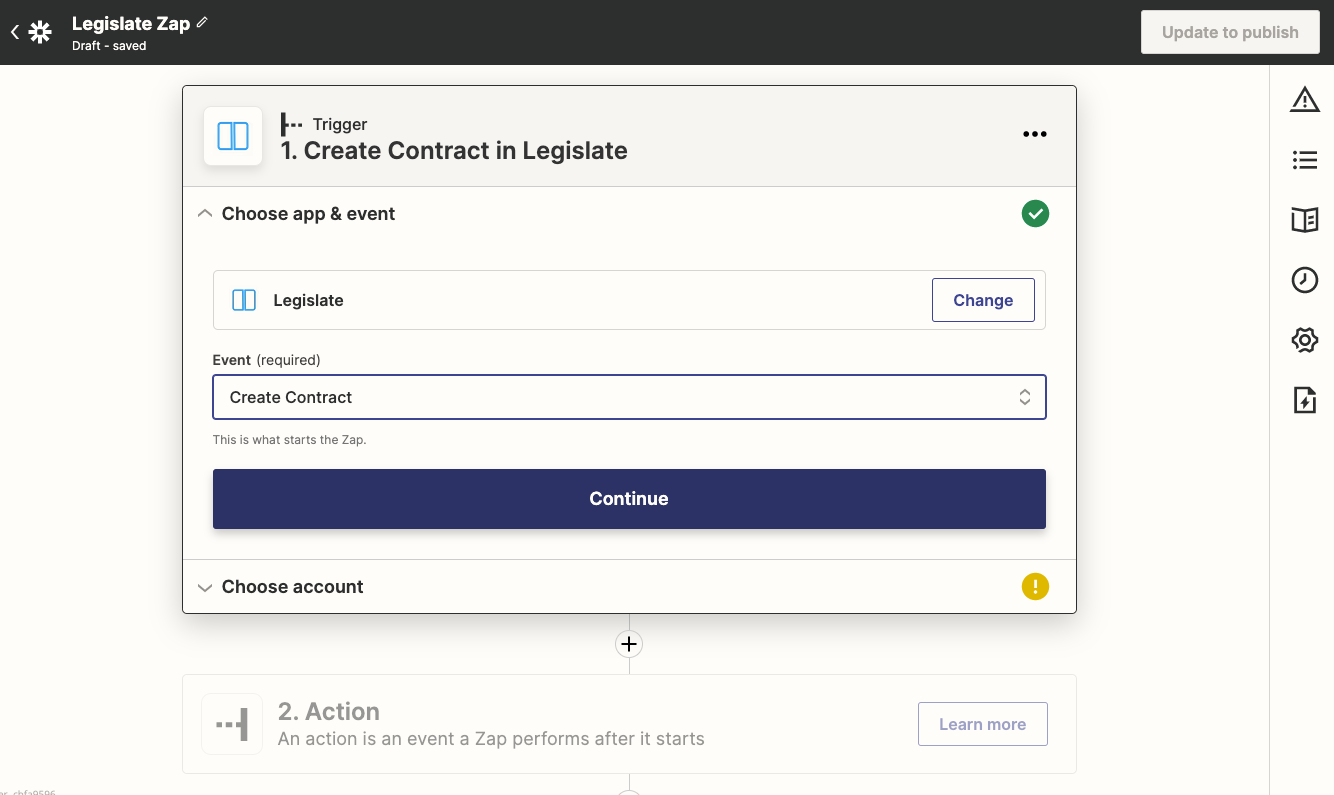Open the Zapier home logo
The width and height of the screenshot is (1334, 795).
point(40,32)
